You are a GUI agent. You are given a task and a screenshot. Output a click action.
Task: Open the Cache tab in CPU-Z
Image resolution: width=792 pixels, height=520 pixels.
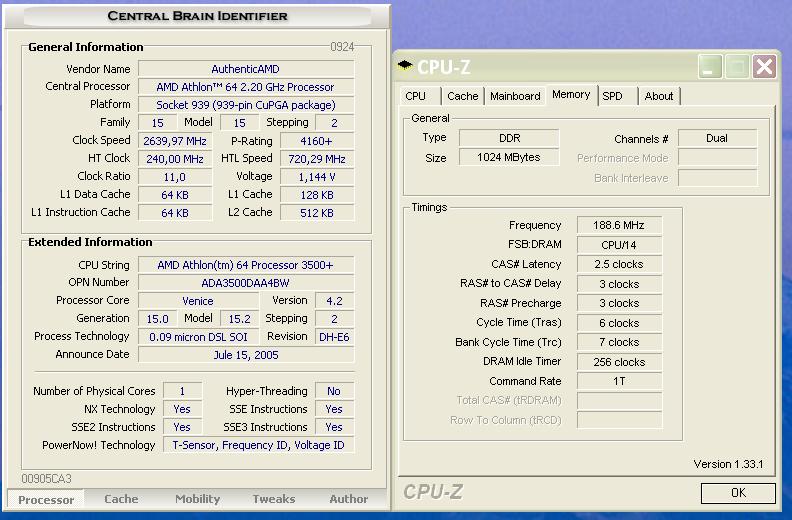(462, 96)
